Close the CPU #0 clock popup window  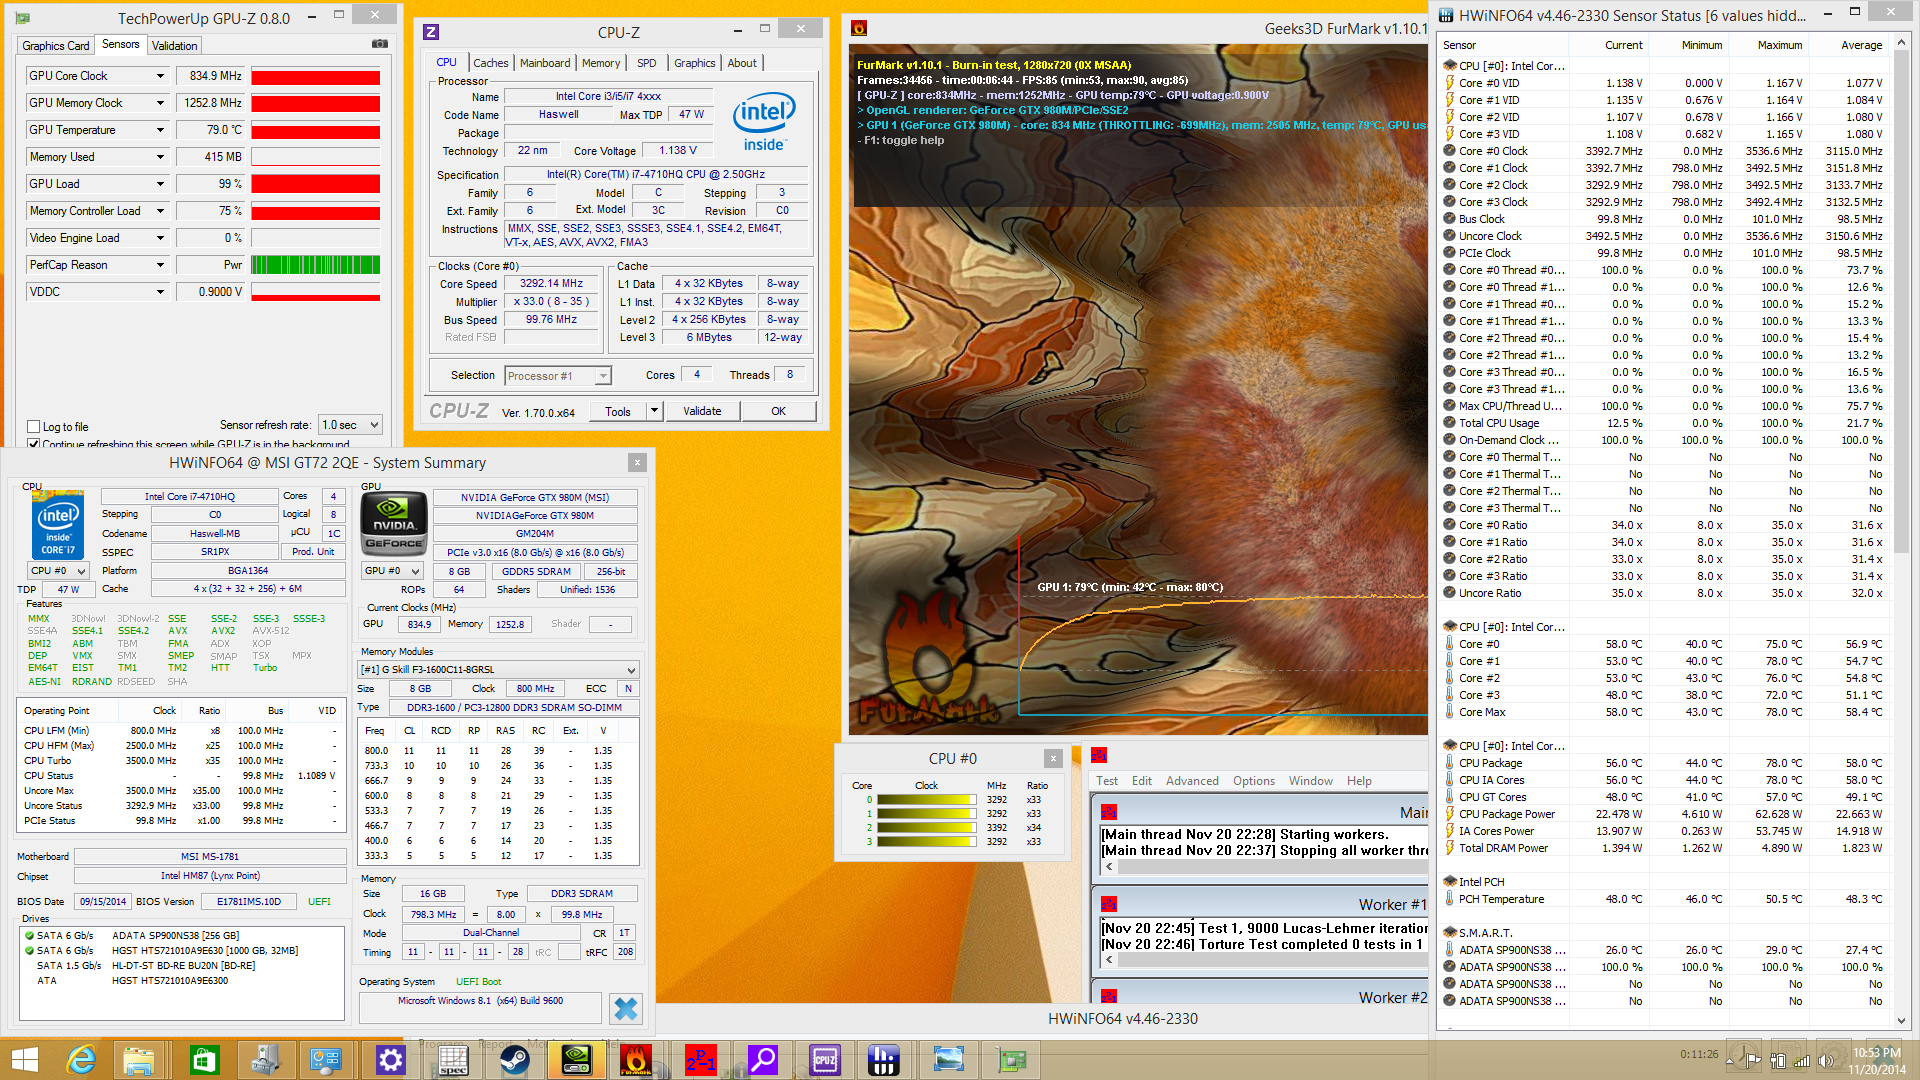coord(1052,758)
